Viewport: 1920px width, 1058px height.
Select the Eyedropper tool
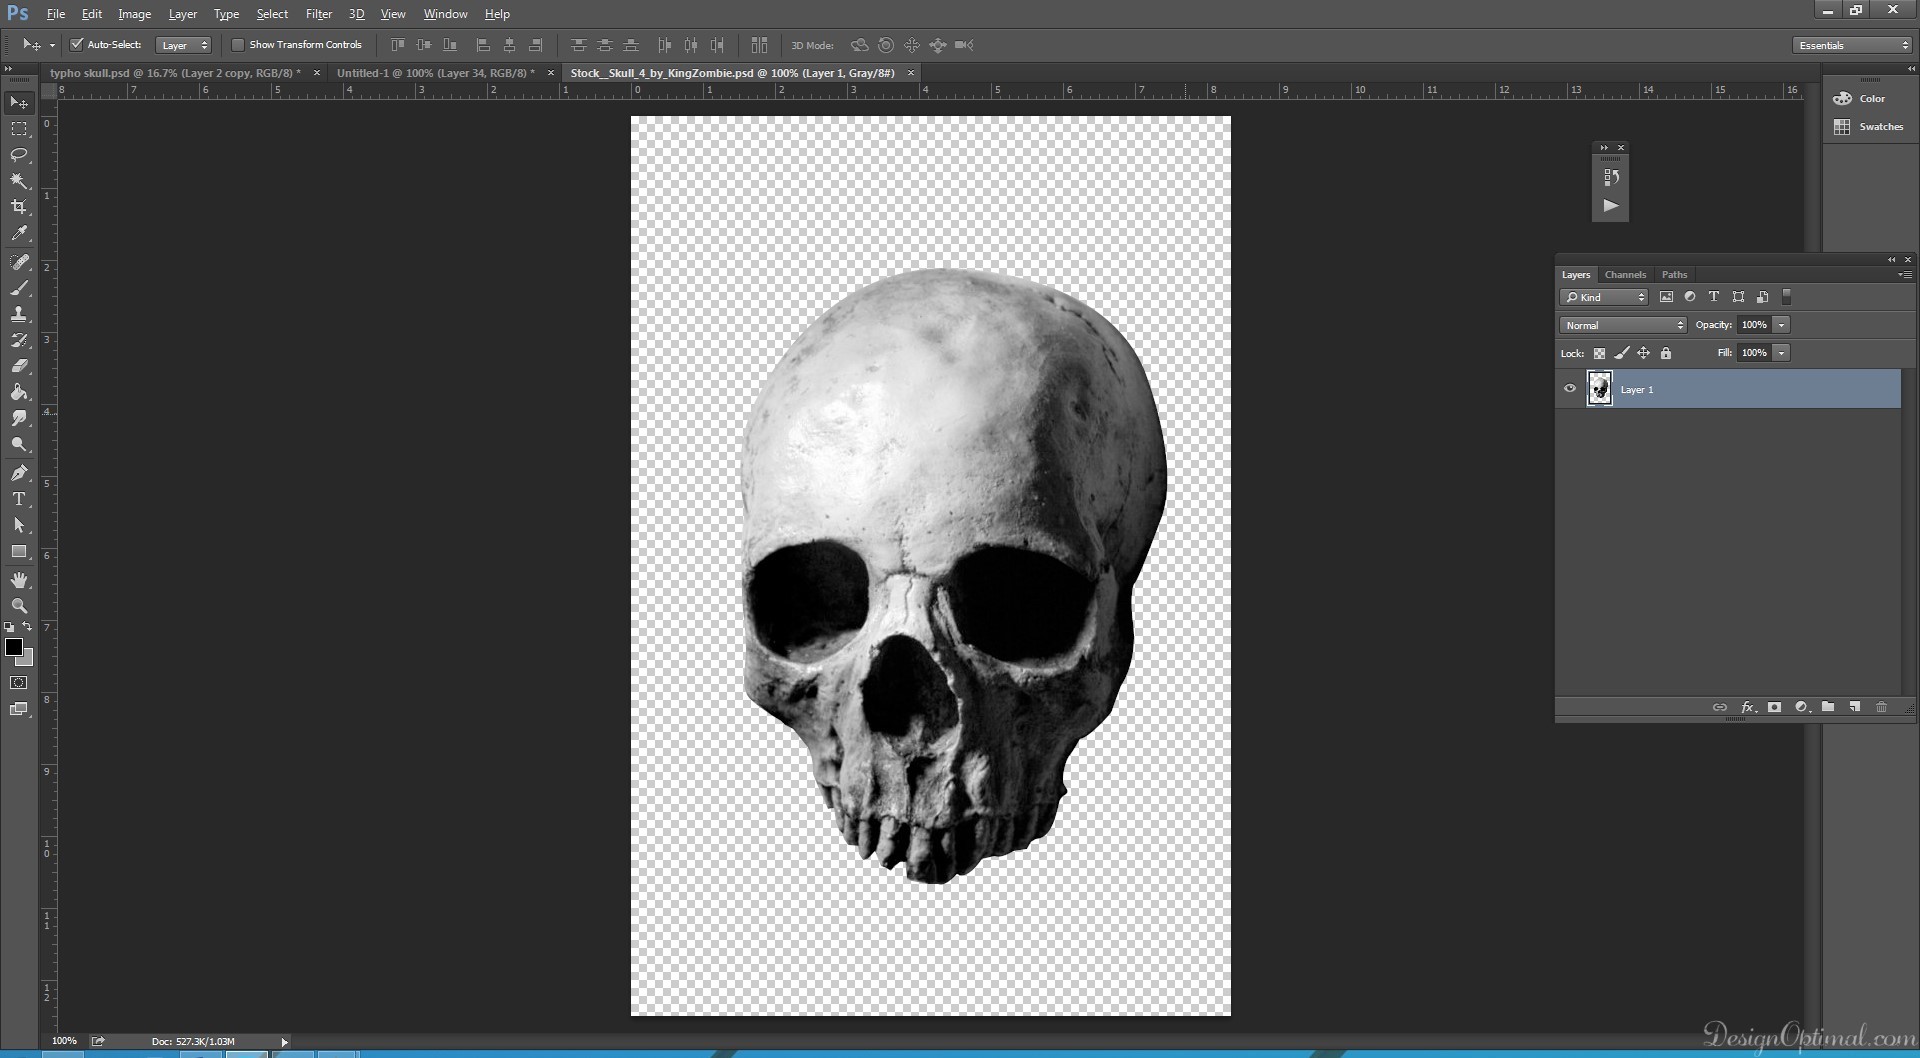(19, 233)
